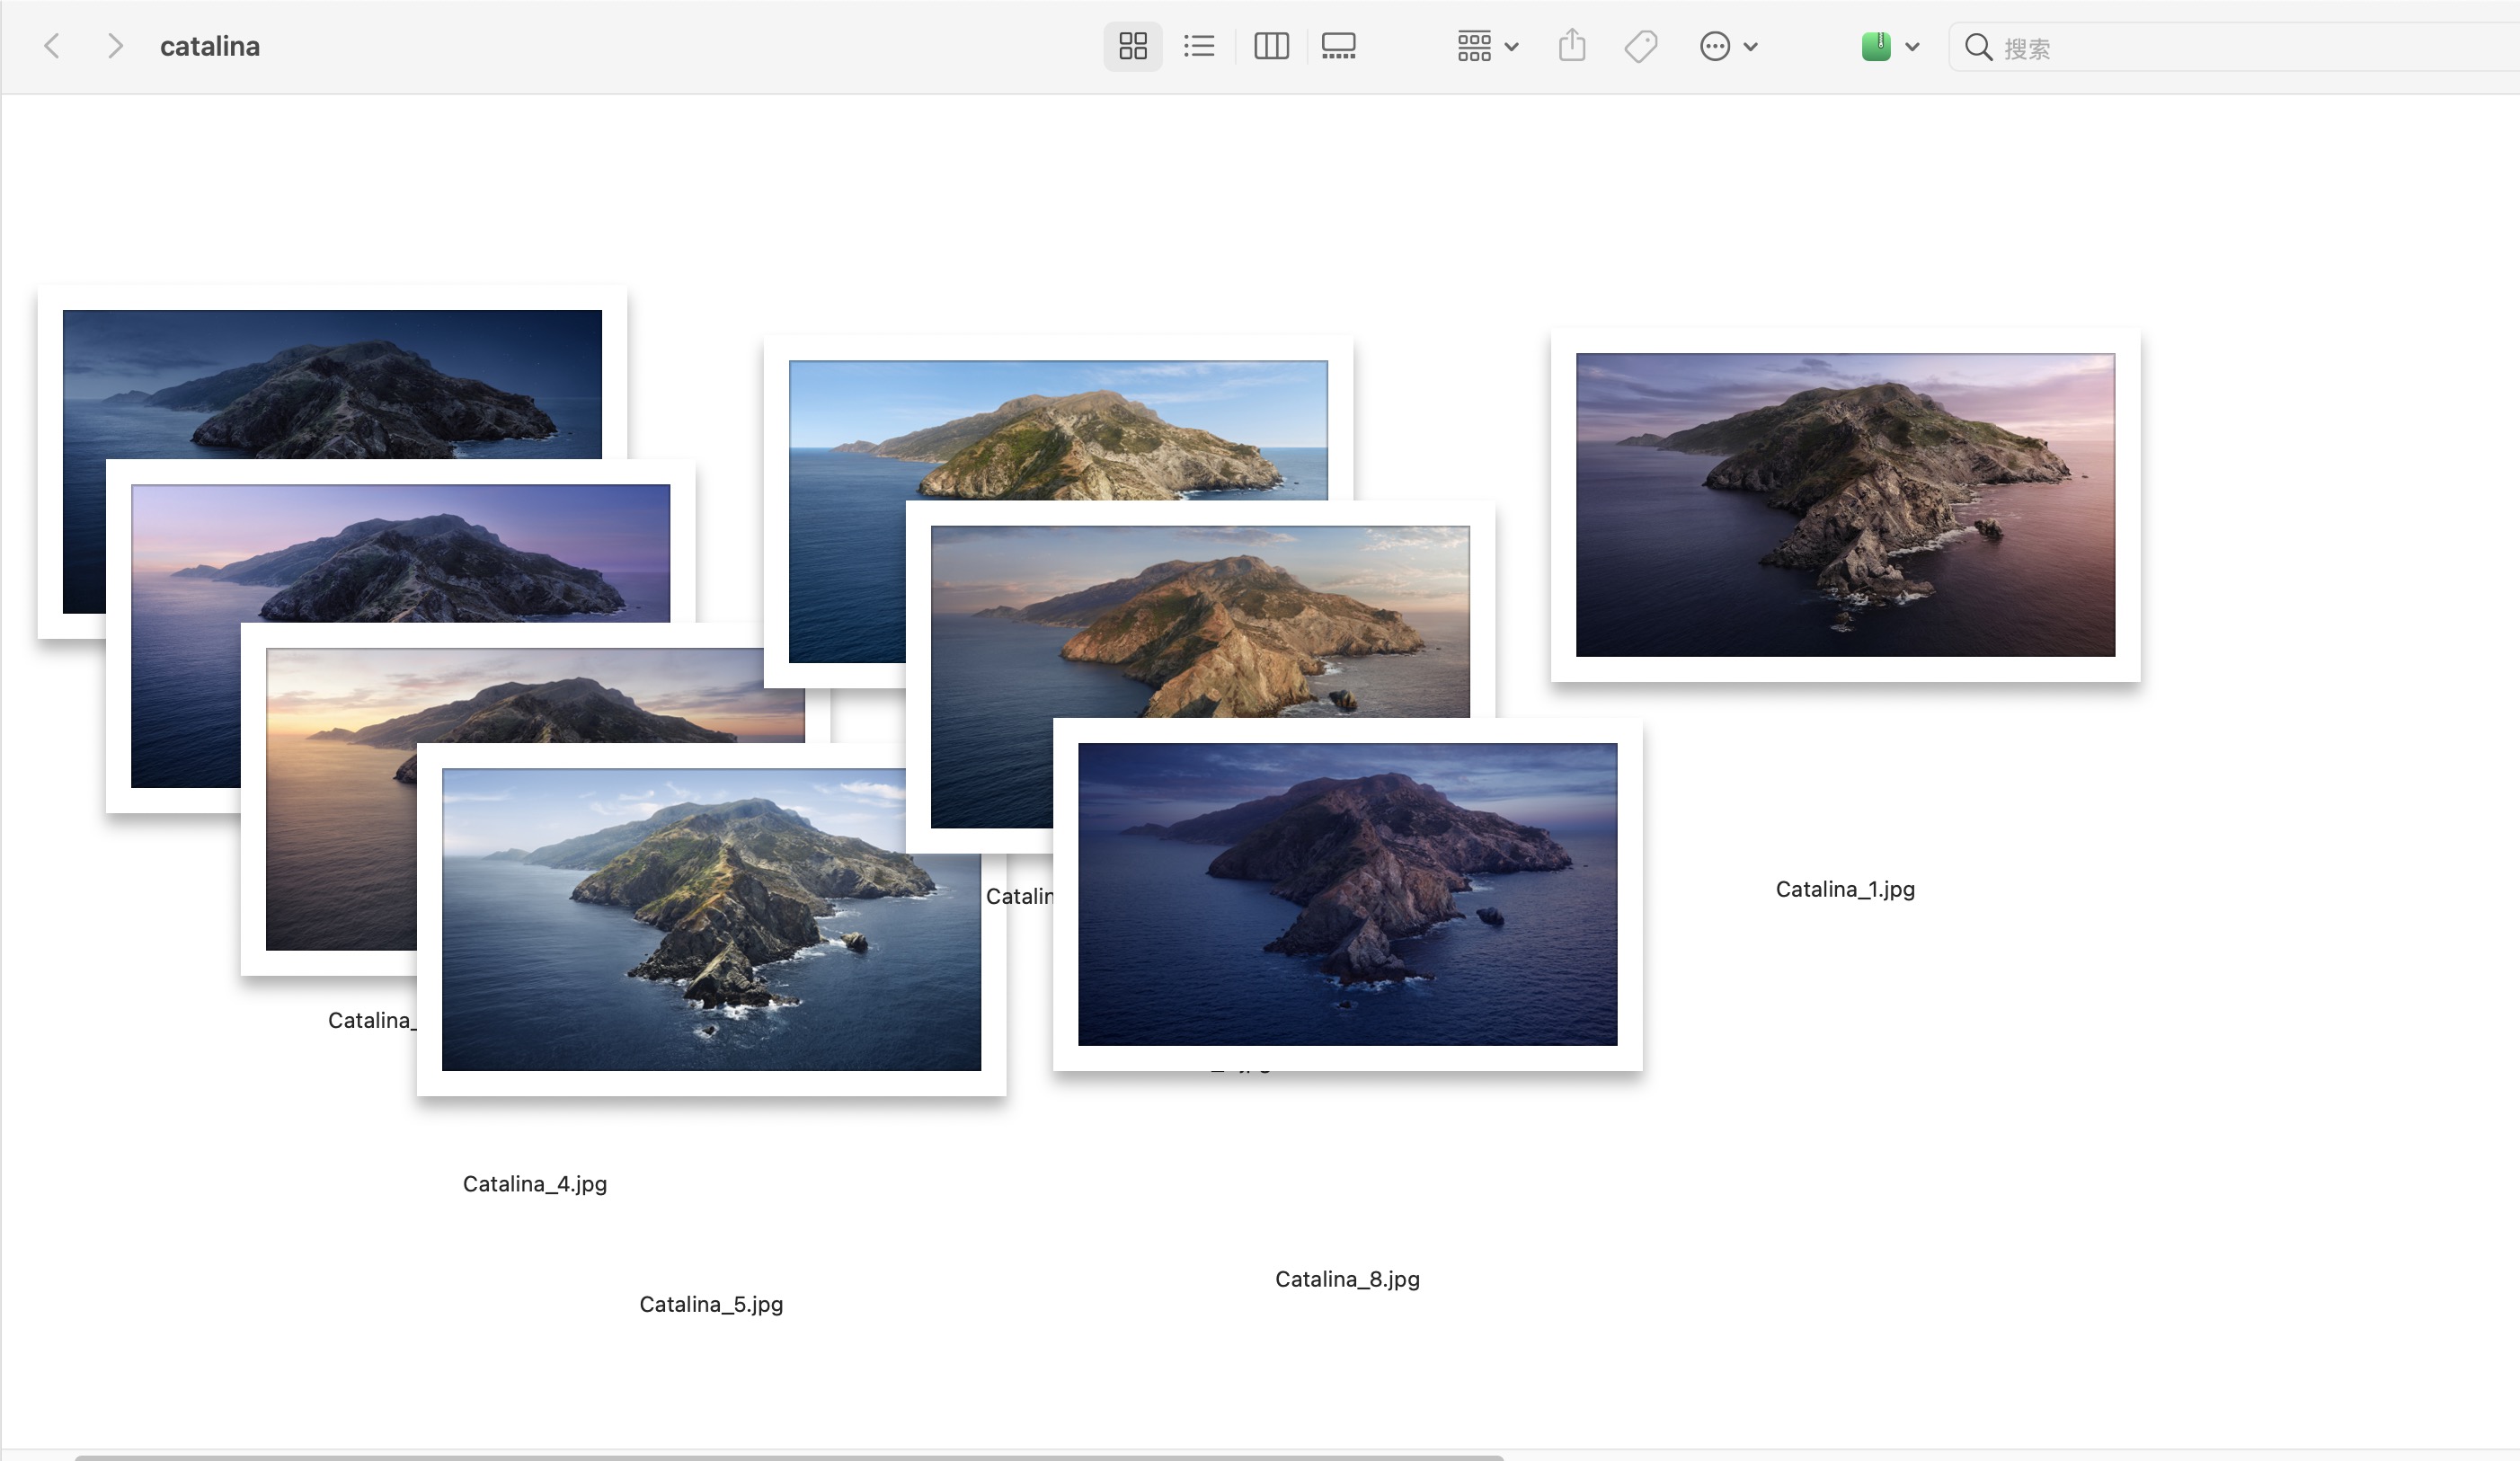Select the Catalina_1.jpg sunset thumbnail
The height and width of the screenshot is (1461, 2520).
[x=1845, y=504]
